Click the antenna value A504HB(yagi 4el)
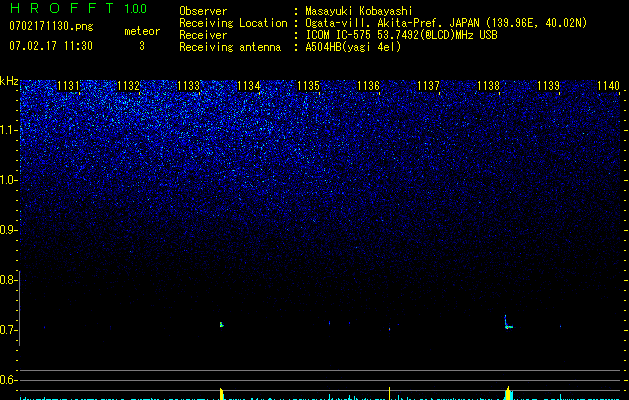This screenshot has height=400, width=629. 353,47
